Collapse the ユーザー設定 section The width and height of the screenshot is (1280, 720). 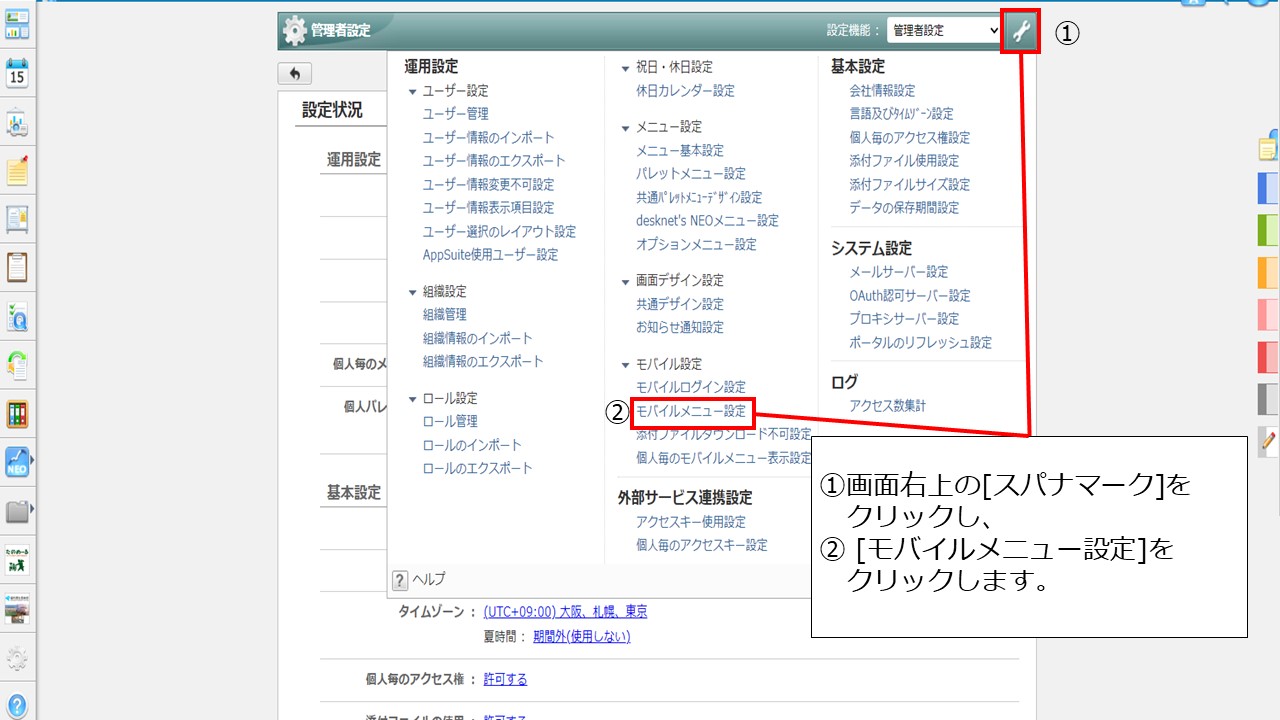(x=412, y=91)
